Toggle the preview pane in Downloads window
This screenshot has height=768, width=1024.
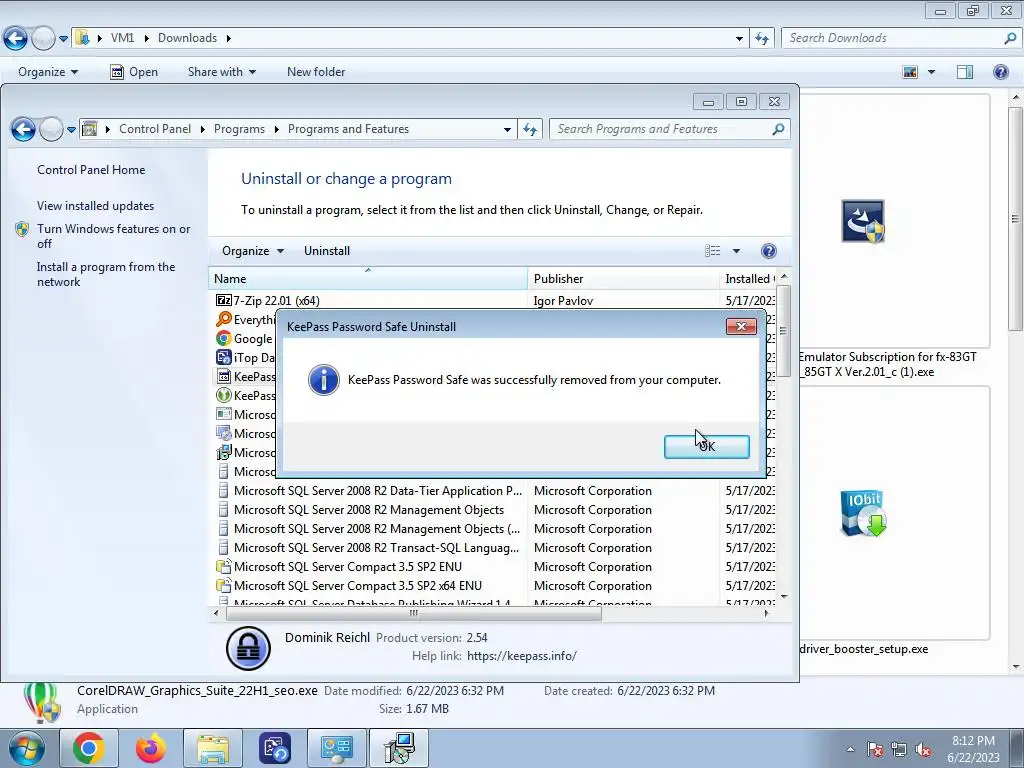965,72
